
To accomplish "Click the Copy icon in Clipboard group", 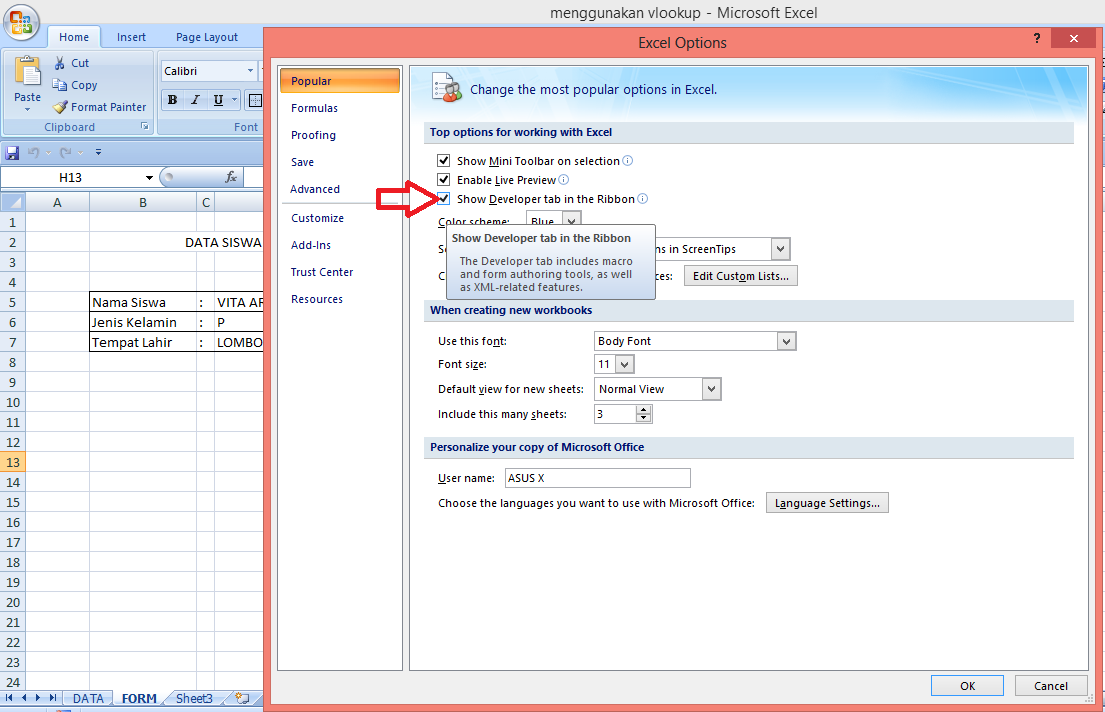I will 60,85.
